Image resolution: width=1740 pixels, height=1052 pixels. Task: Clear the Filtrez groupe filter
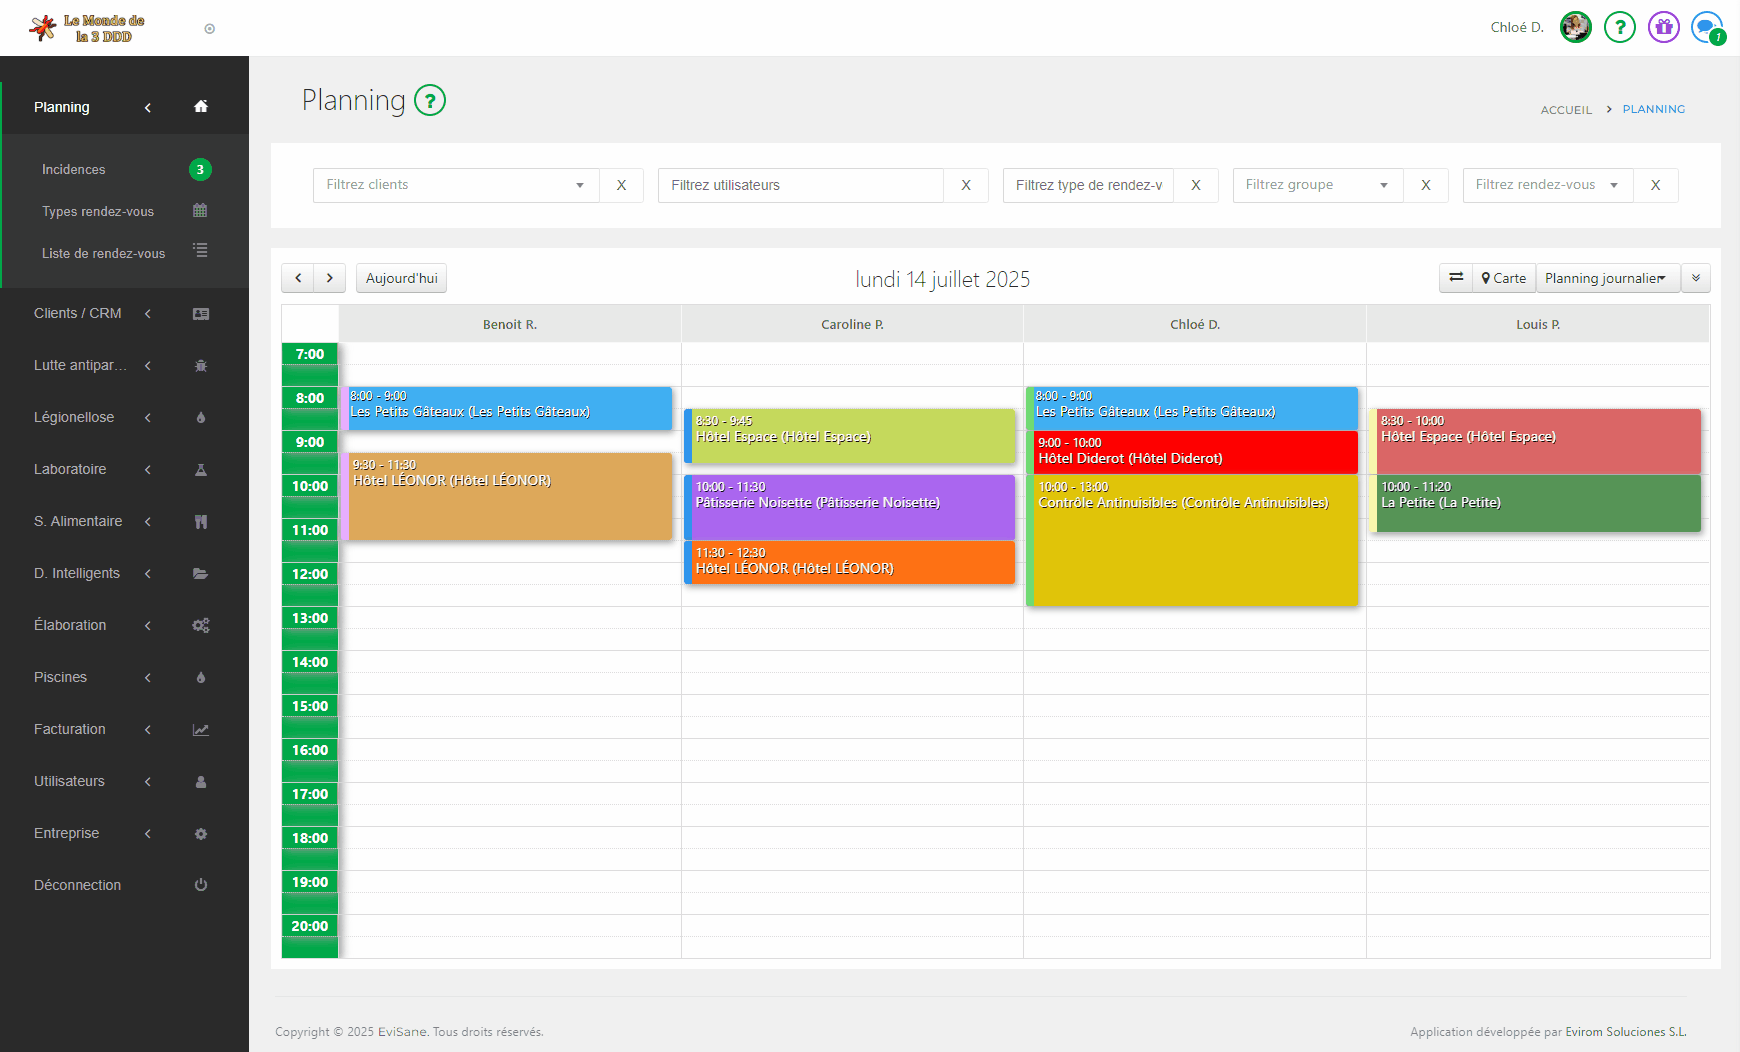[x=1425, y=185]
